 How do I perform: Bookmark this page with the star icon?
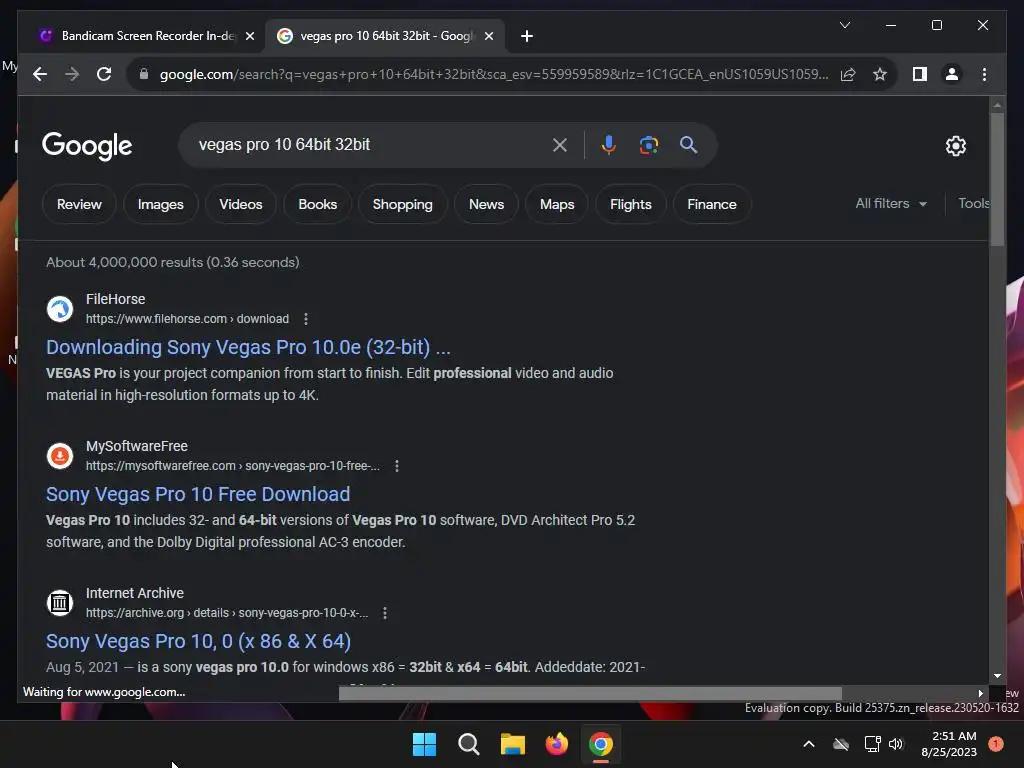[x=880, y=74]
